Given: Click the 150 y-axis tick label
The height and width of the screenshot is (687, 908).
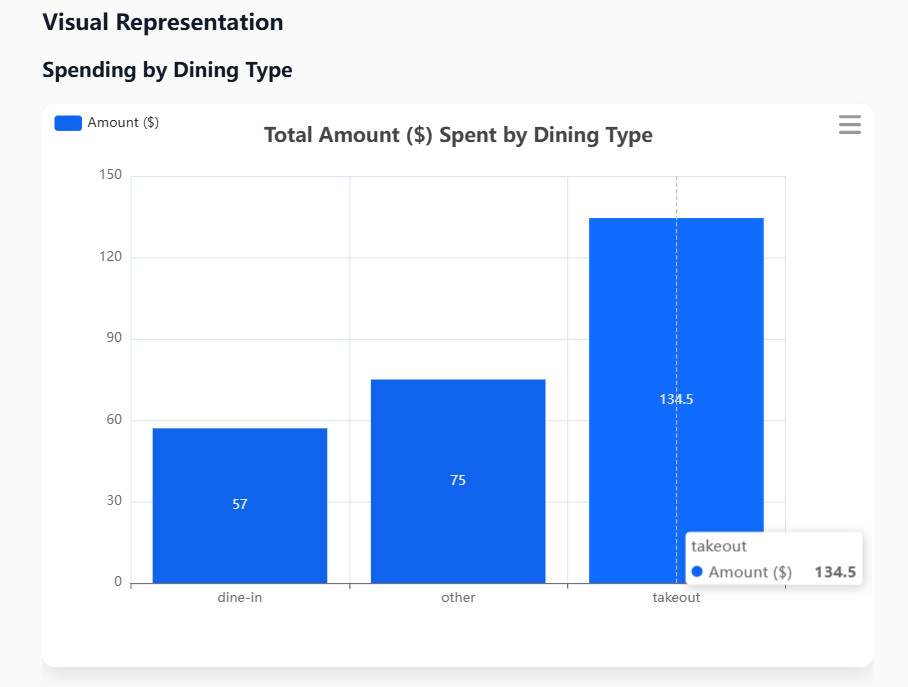Looking at the screenshot, I should click(x=111, y=176).
